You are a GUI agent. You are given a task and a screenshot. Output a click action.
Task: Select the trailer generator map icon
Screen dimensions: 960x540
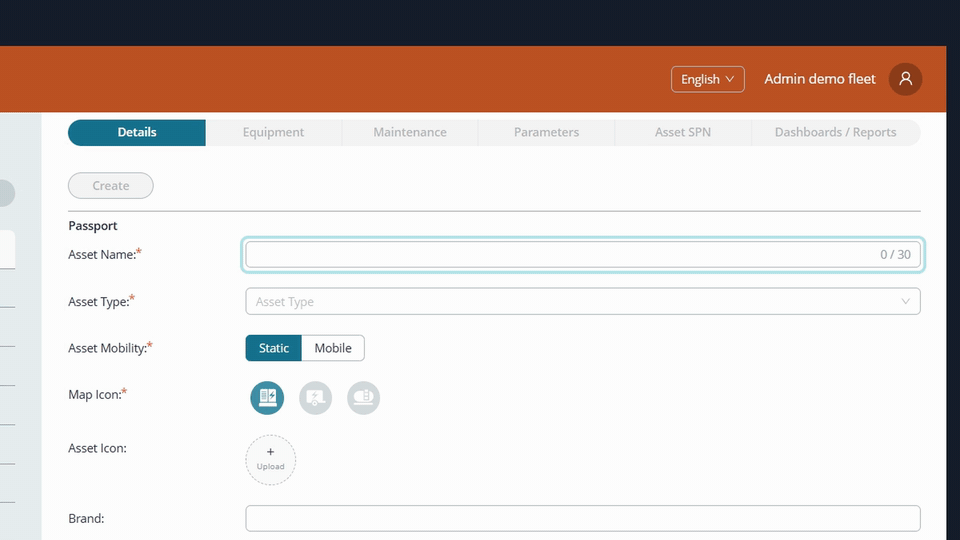coord(315,398)
